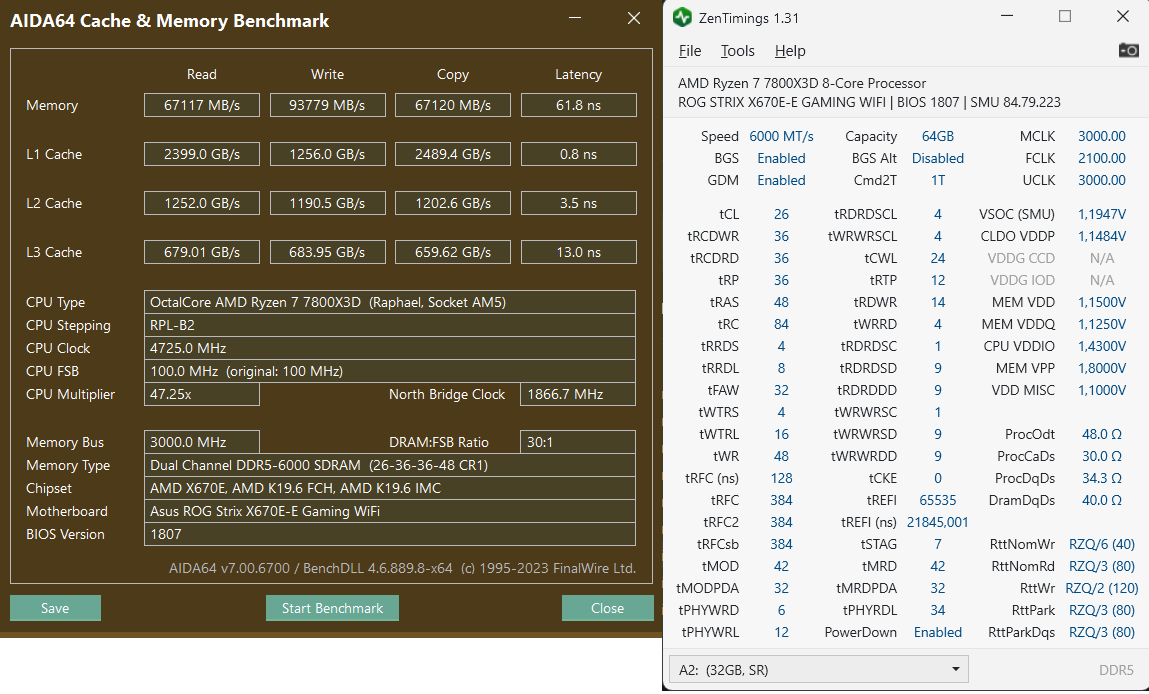Open the Tools menu in ZenTimings
1149x694 pixels.
737,51
